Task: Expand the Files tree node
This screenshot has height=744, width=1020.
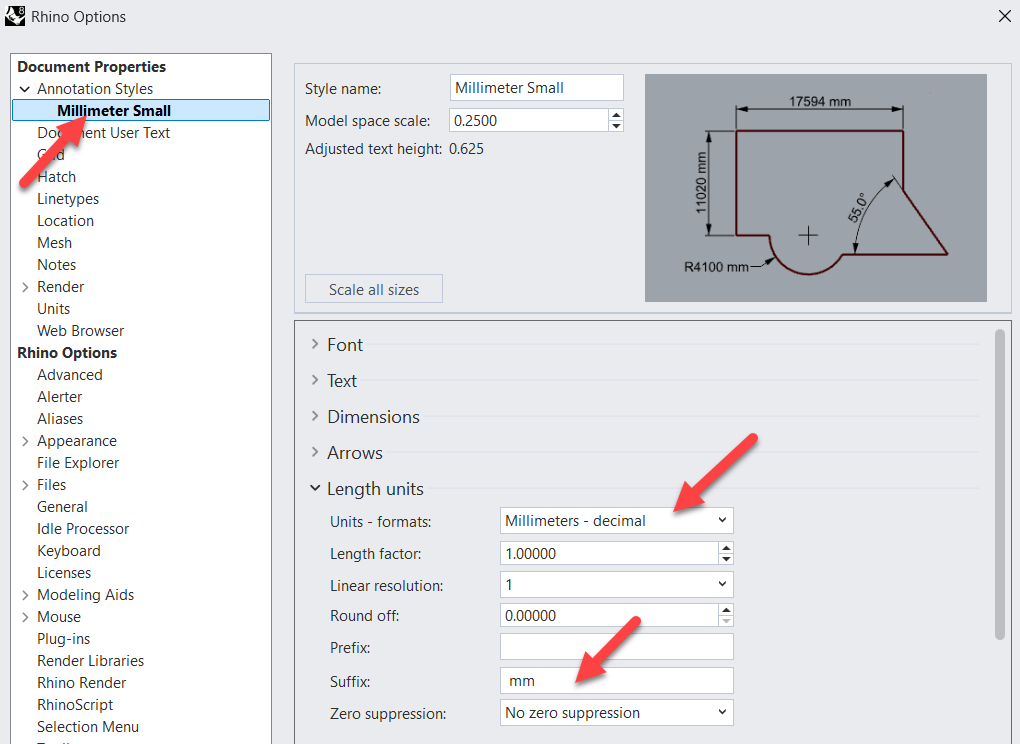Action: tap(25, 485)
